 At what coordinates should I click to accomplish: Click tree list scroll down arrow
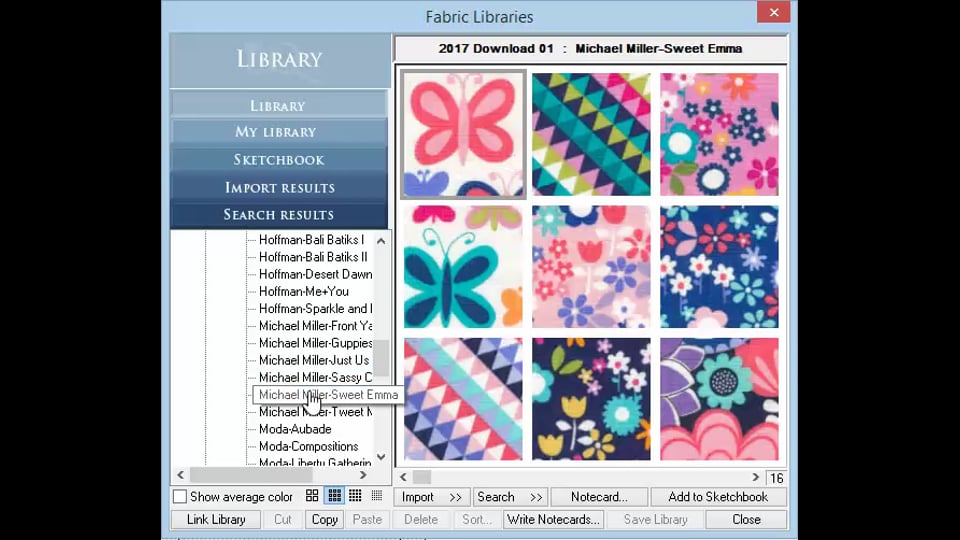coord(381,457)
